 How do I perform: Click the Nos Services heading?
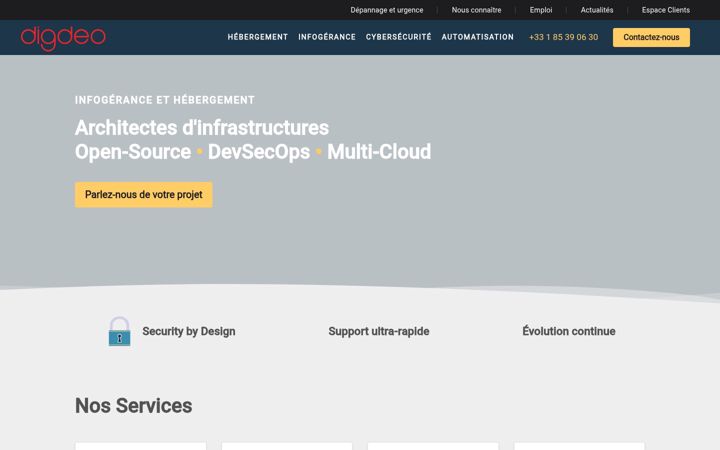click(134, 406)
